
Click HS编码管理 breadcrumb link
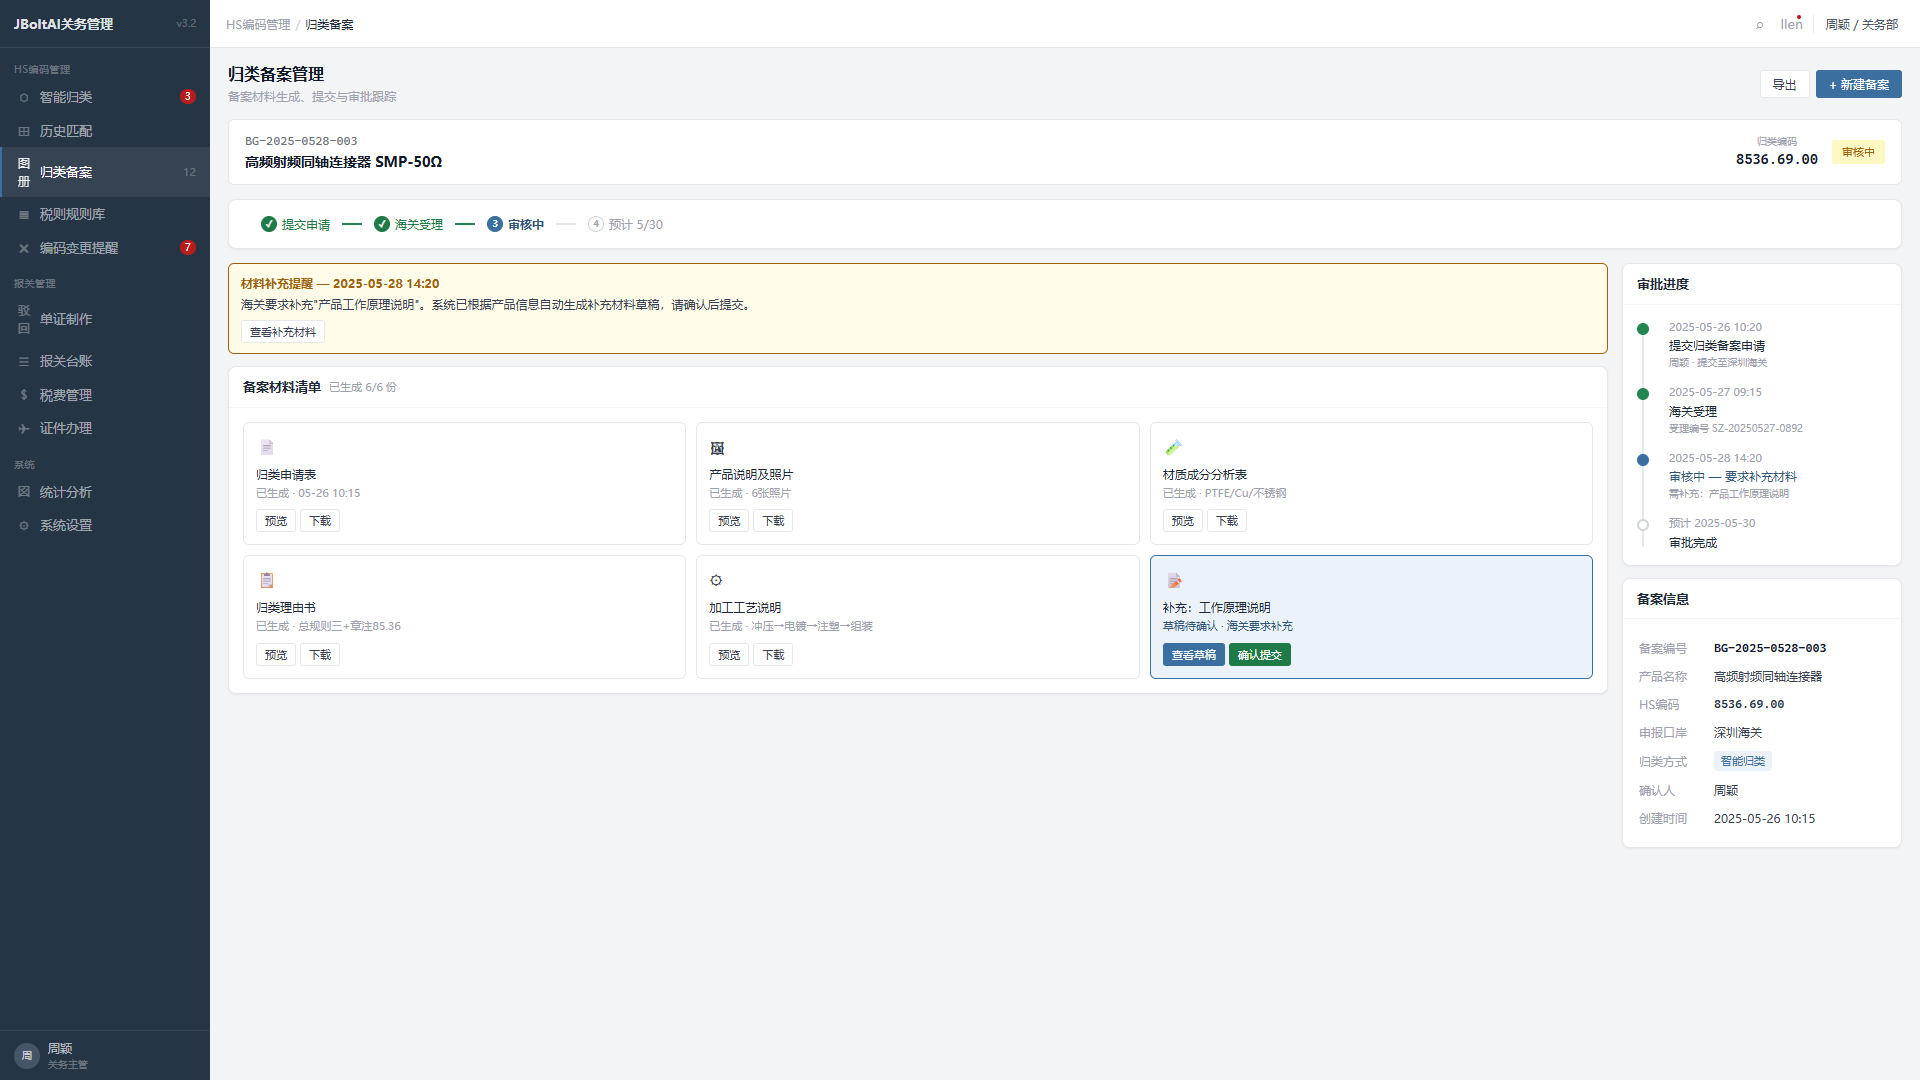[x=258, y=25]
